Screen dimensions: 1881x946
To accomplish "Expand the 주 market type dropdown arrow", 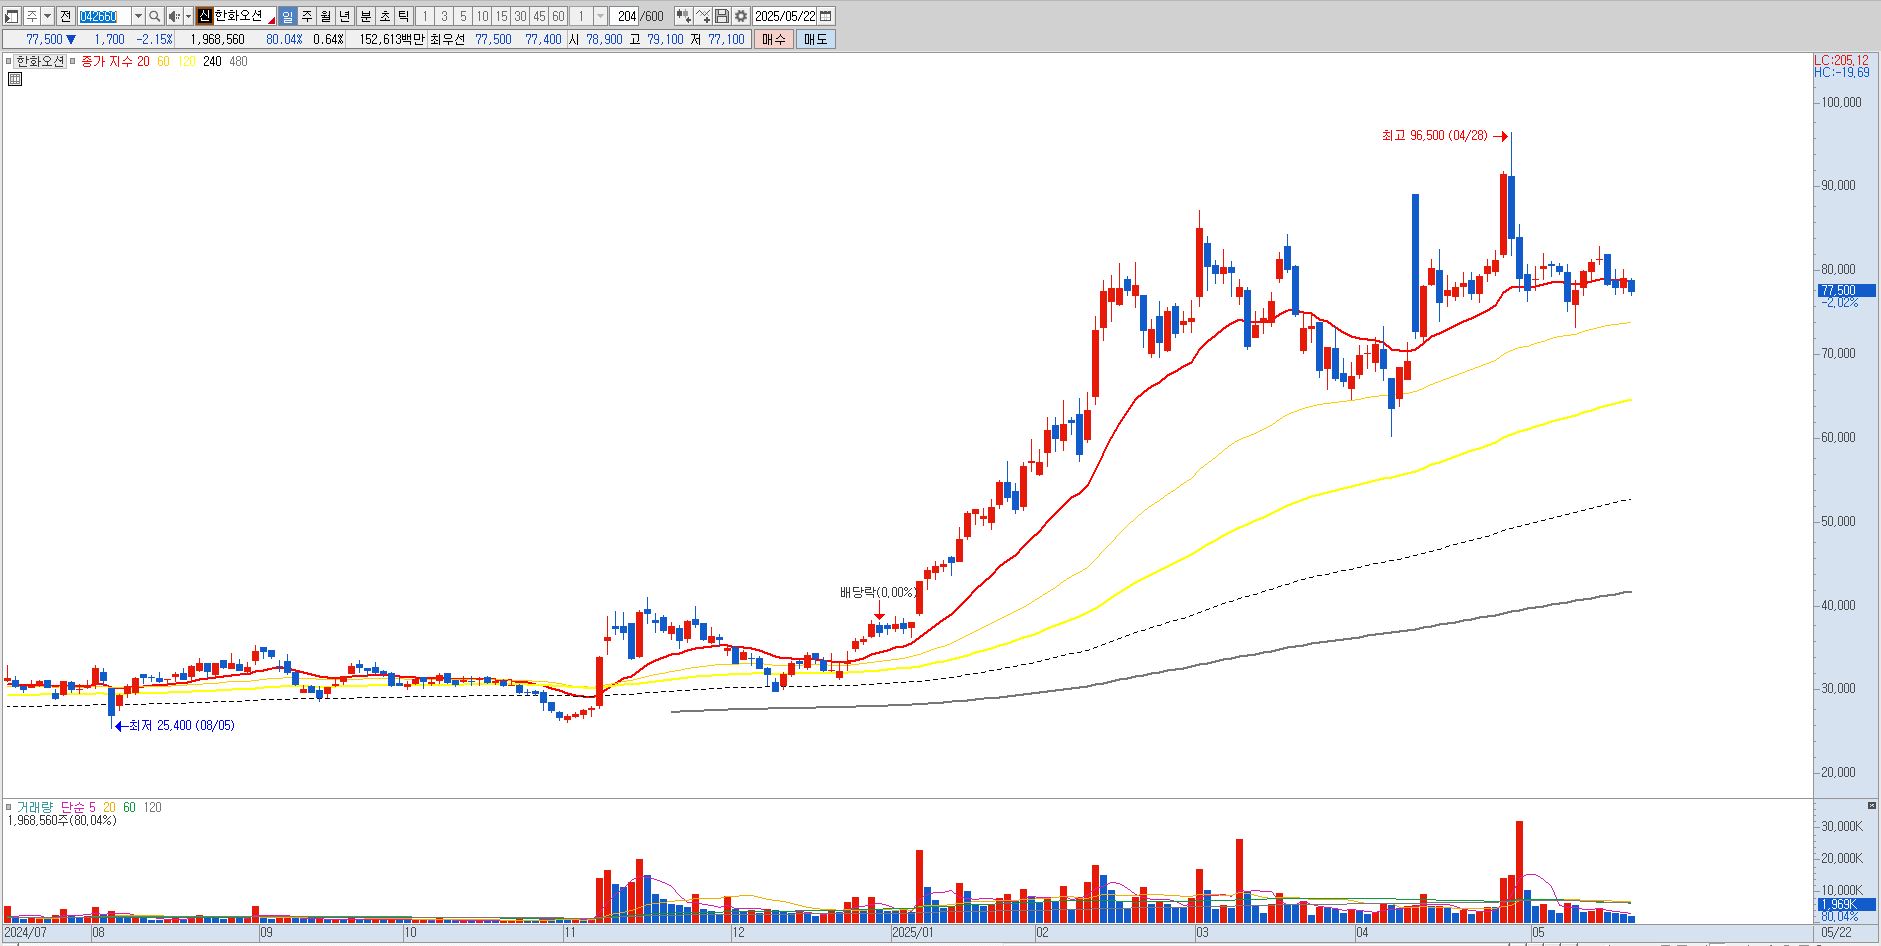I will point(47,16).
